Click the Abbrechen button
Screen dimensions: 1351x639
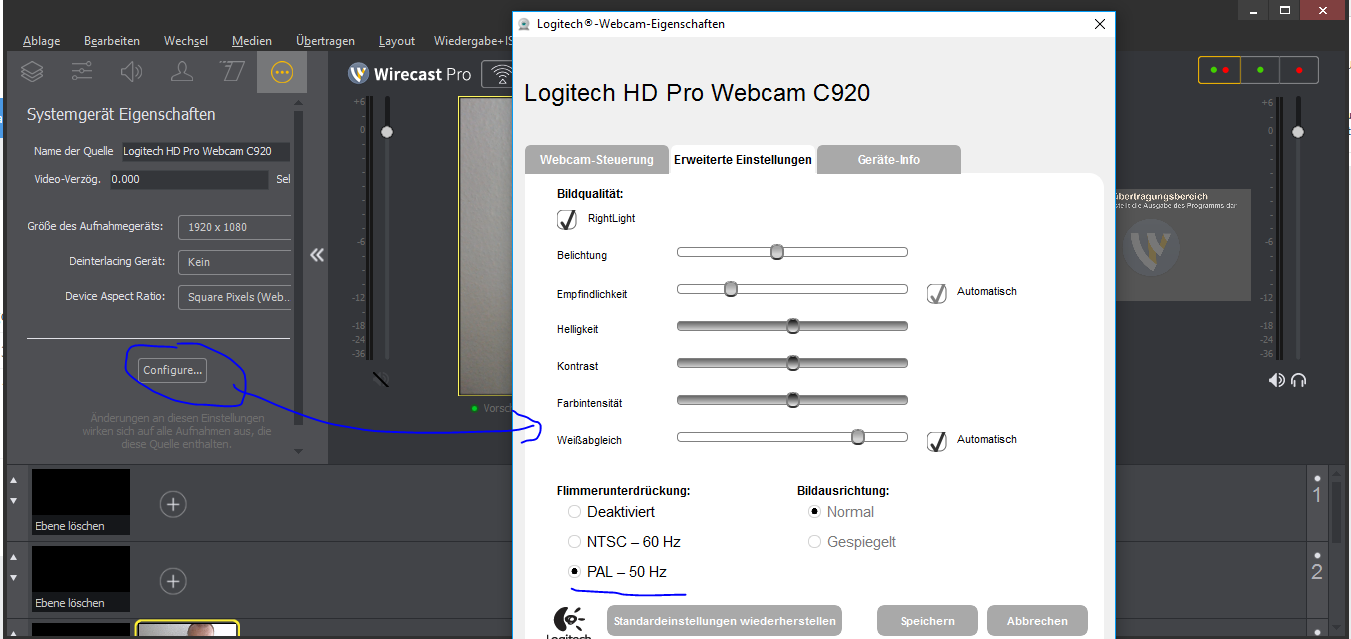coord(1037,621)
